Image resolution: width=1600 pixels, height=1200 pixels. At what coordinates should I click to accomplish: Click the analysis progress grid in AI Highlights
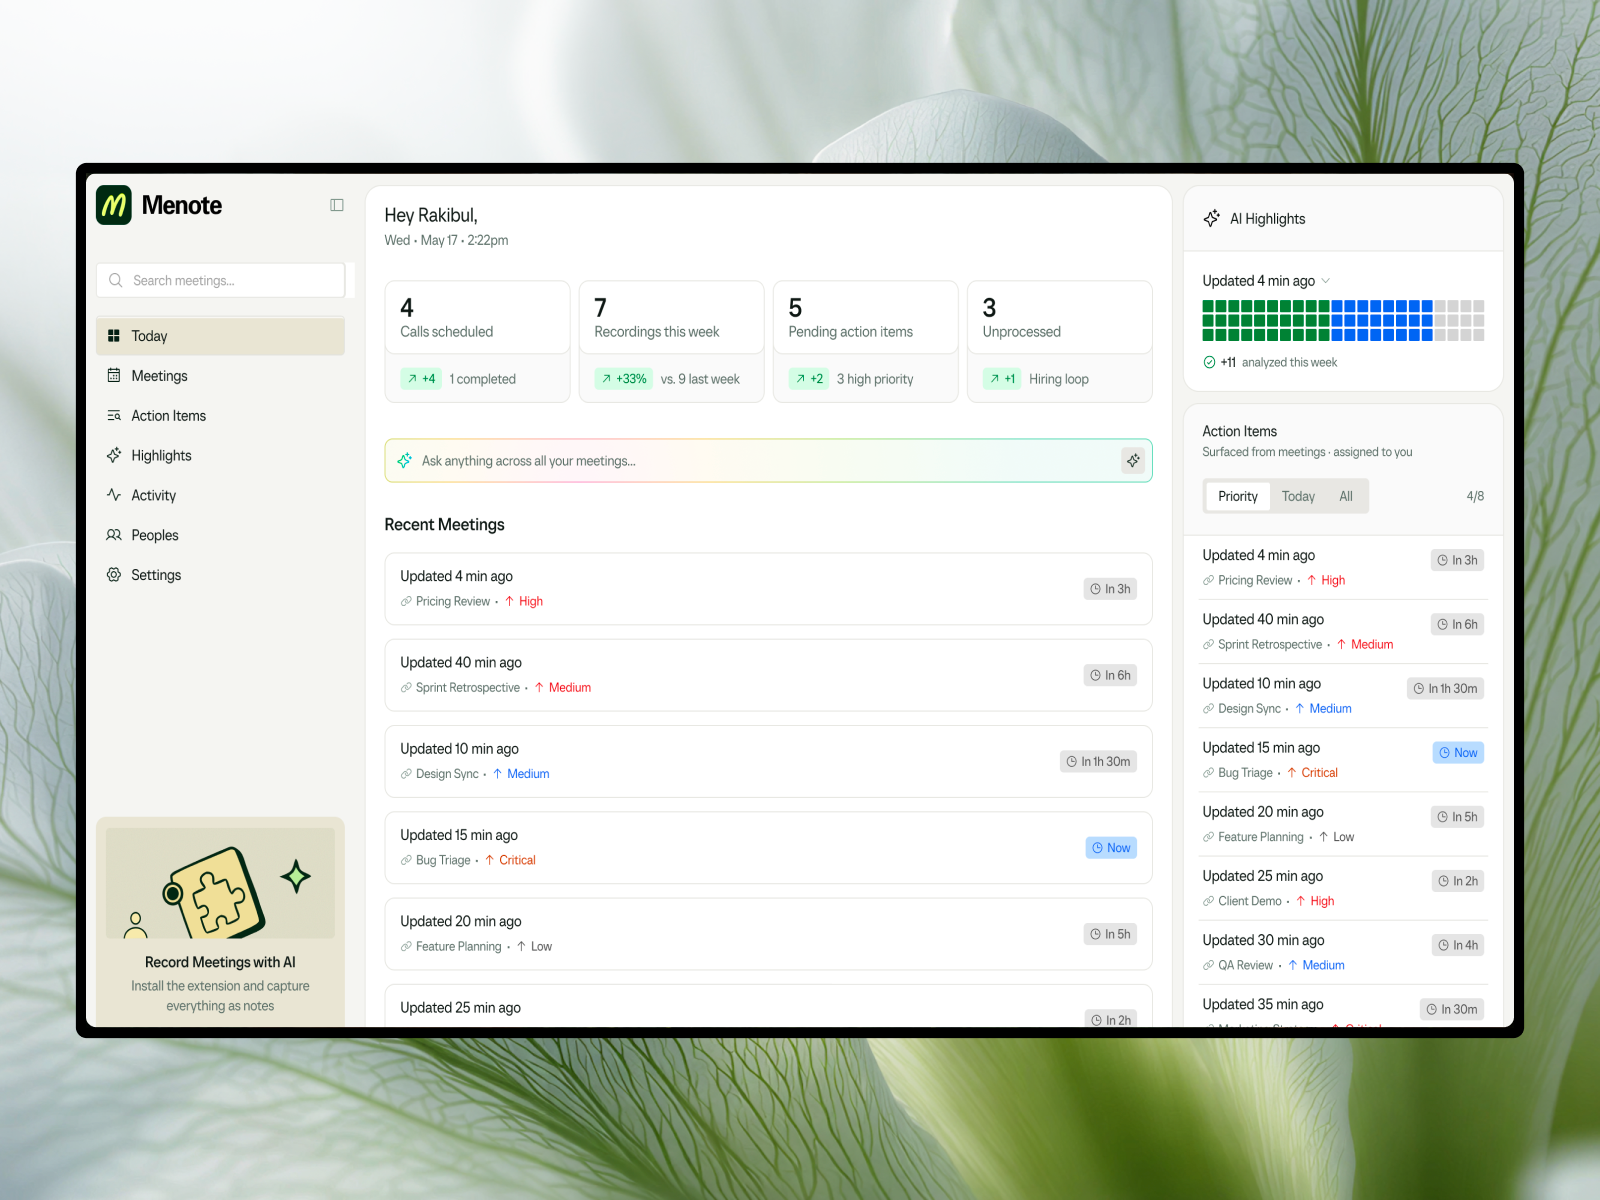click(x=1343, y=320)
